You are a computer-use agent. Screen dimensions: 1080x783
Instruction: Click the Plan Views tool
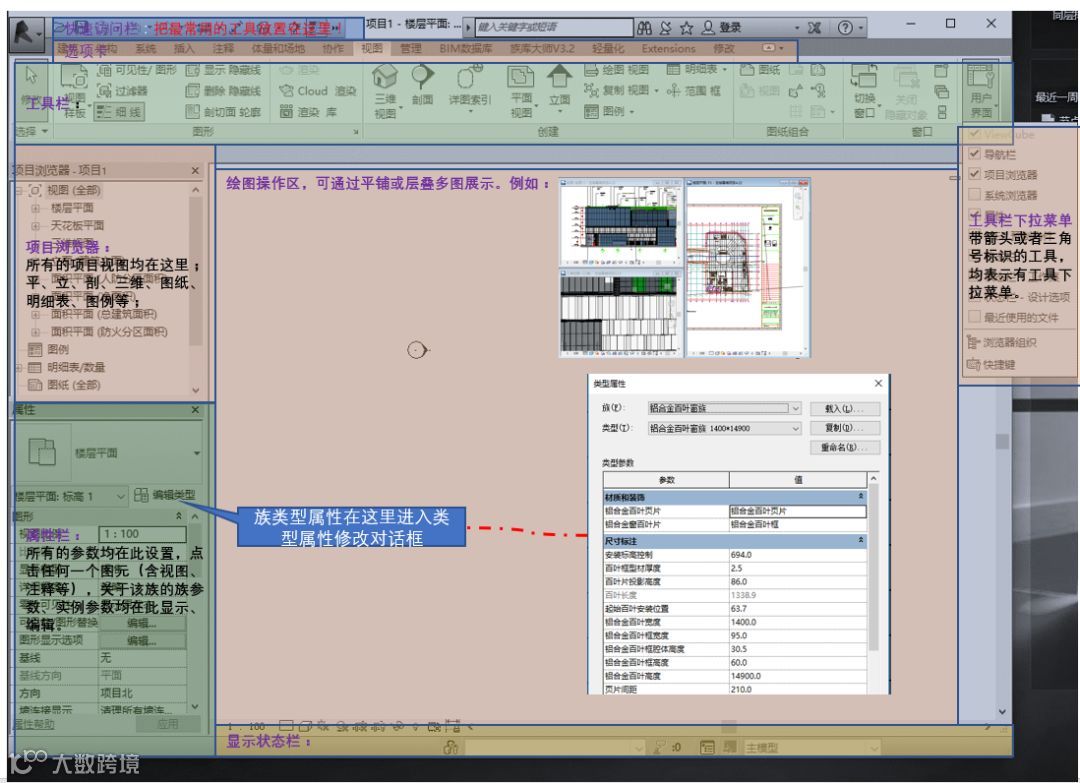[521, 92]
